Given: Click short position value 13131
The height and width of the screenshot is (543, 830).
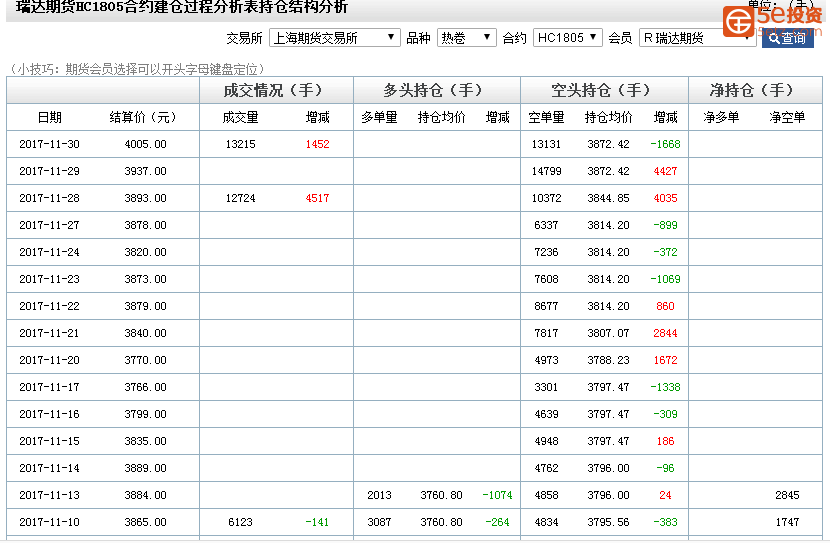Looking at the screenshot, I should [x=546, y=144].
